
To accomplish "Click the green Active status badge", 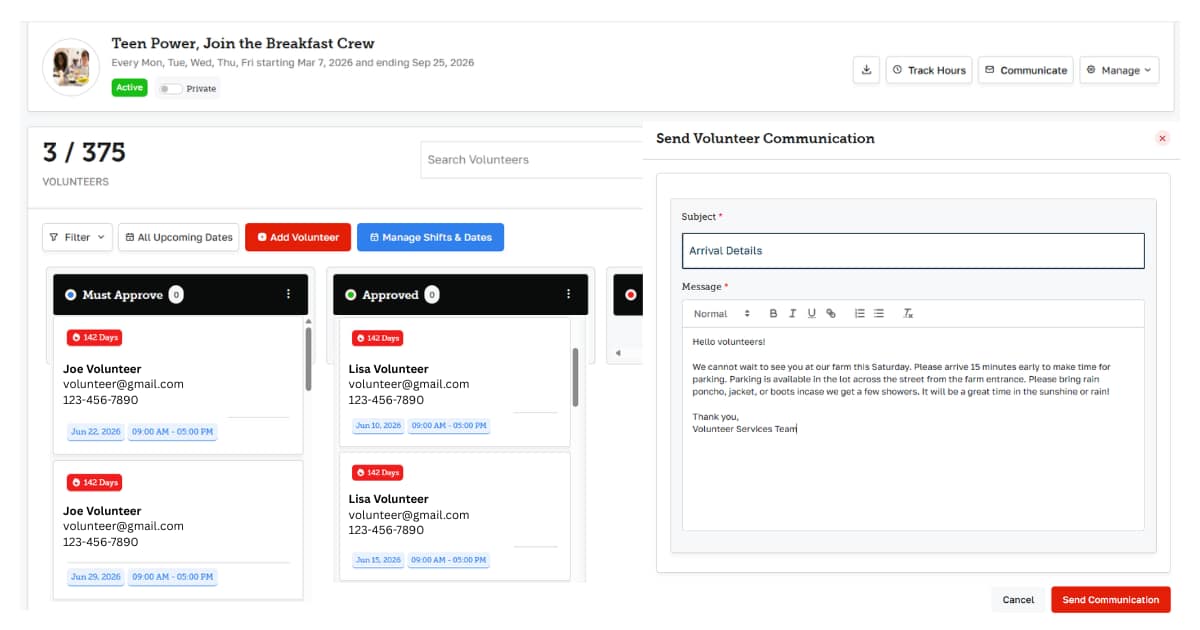I will (x=129, y=88).
